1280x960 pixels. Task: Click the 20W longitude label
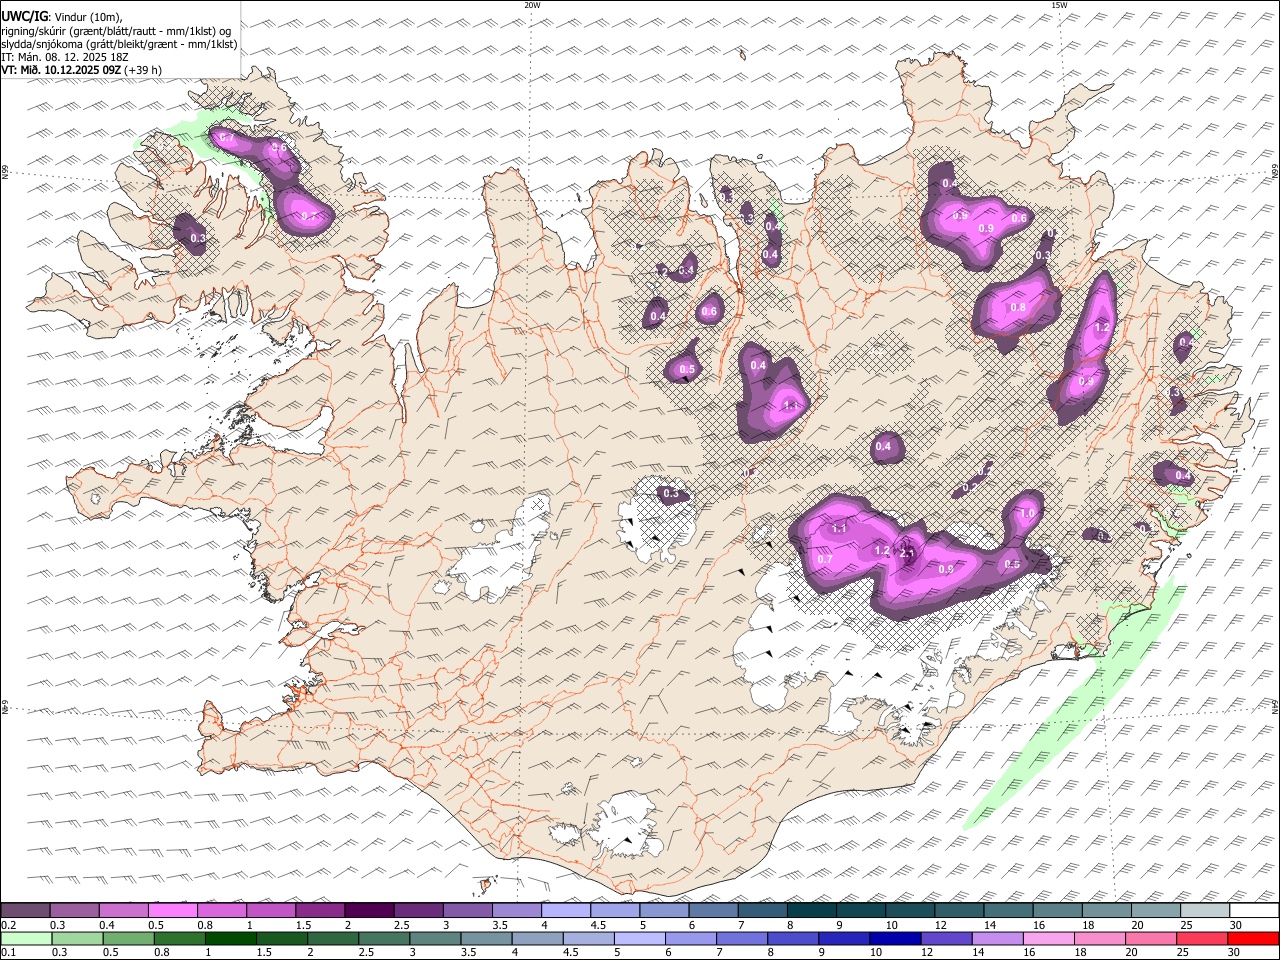(532, 5)
